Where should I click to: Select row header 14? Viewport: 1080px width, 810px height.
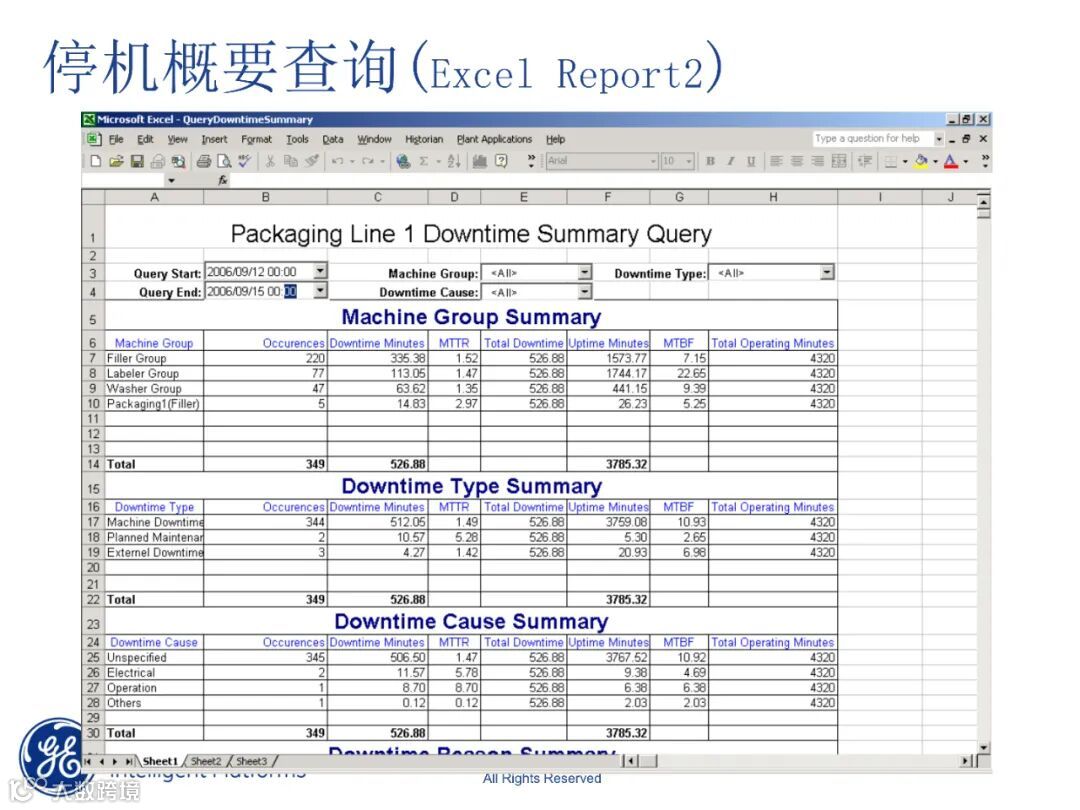click(93, 464)
